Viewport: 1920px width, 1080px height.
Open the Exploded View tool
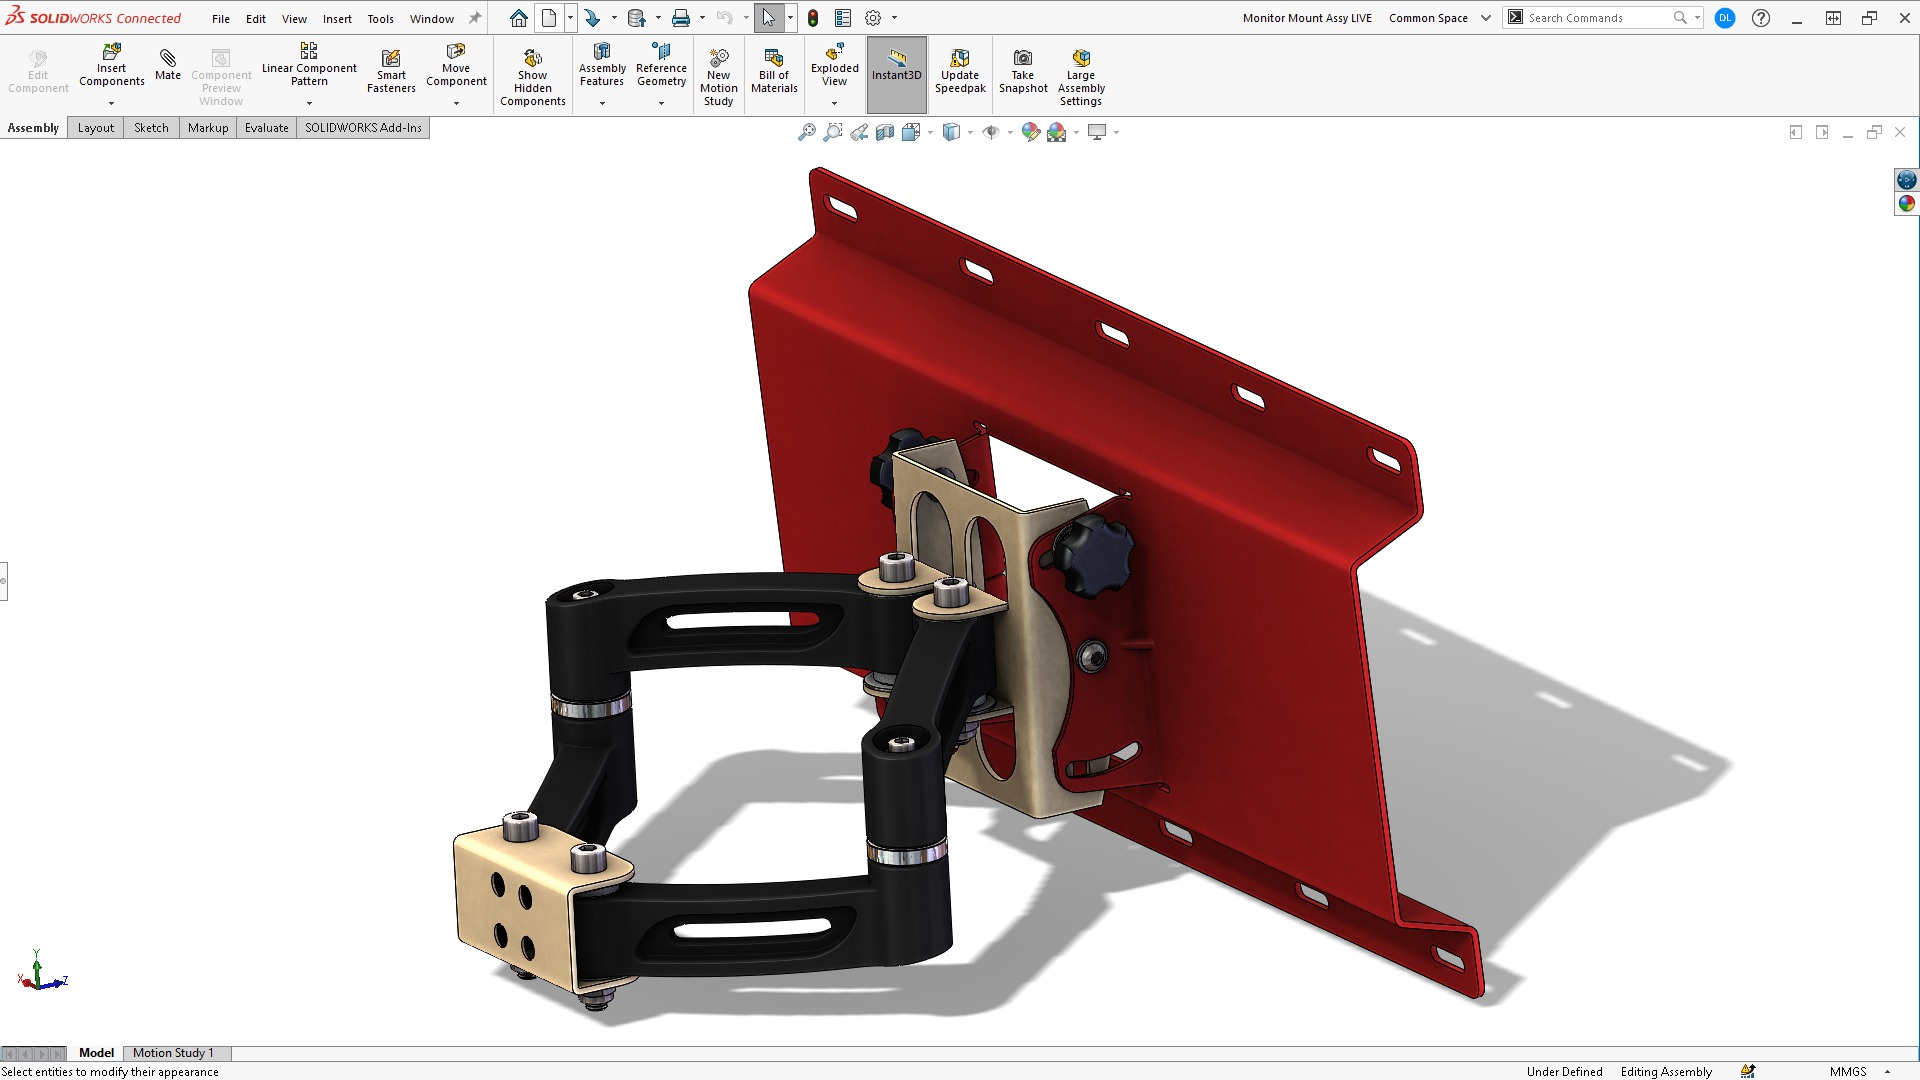(834, 70)
